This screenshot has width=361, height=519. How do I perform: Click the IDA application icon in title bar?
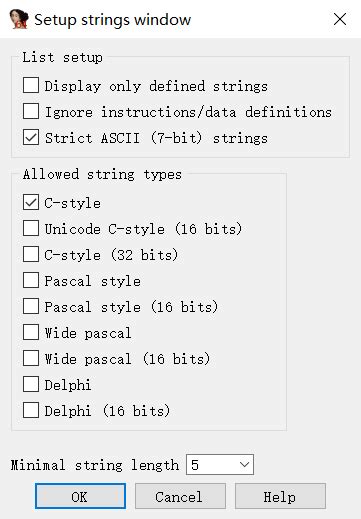(19, 19)
